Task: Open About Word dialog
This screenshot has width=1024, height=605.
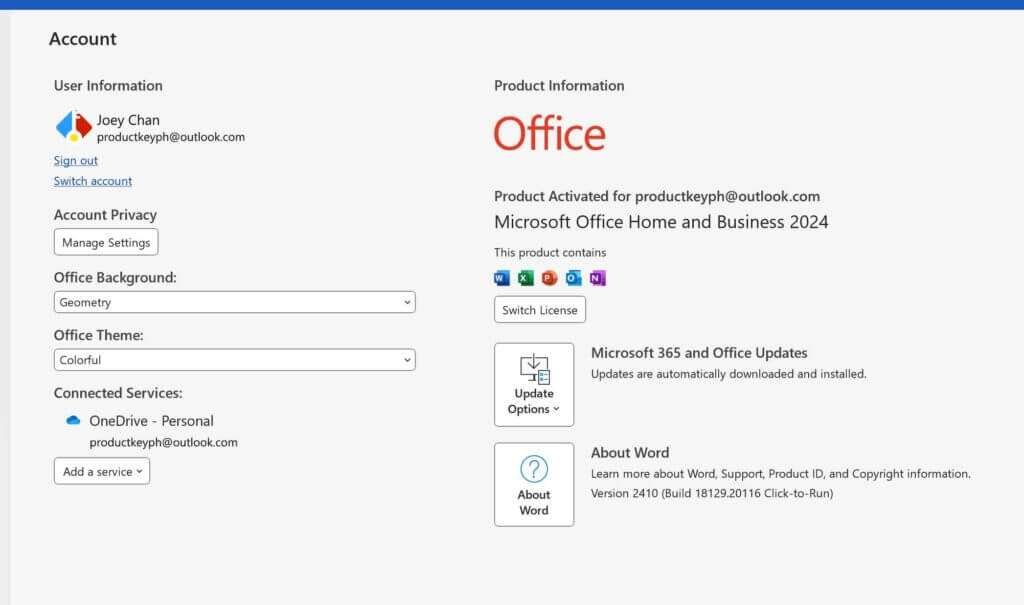Action: [534, 484]
